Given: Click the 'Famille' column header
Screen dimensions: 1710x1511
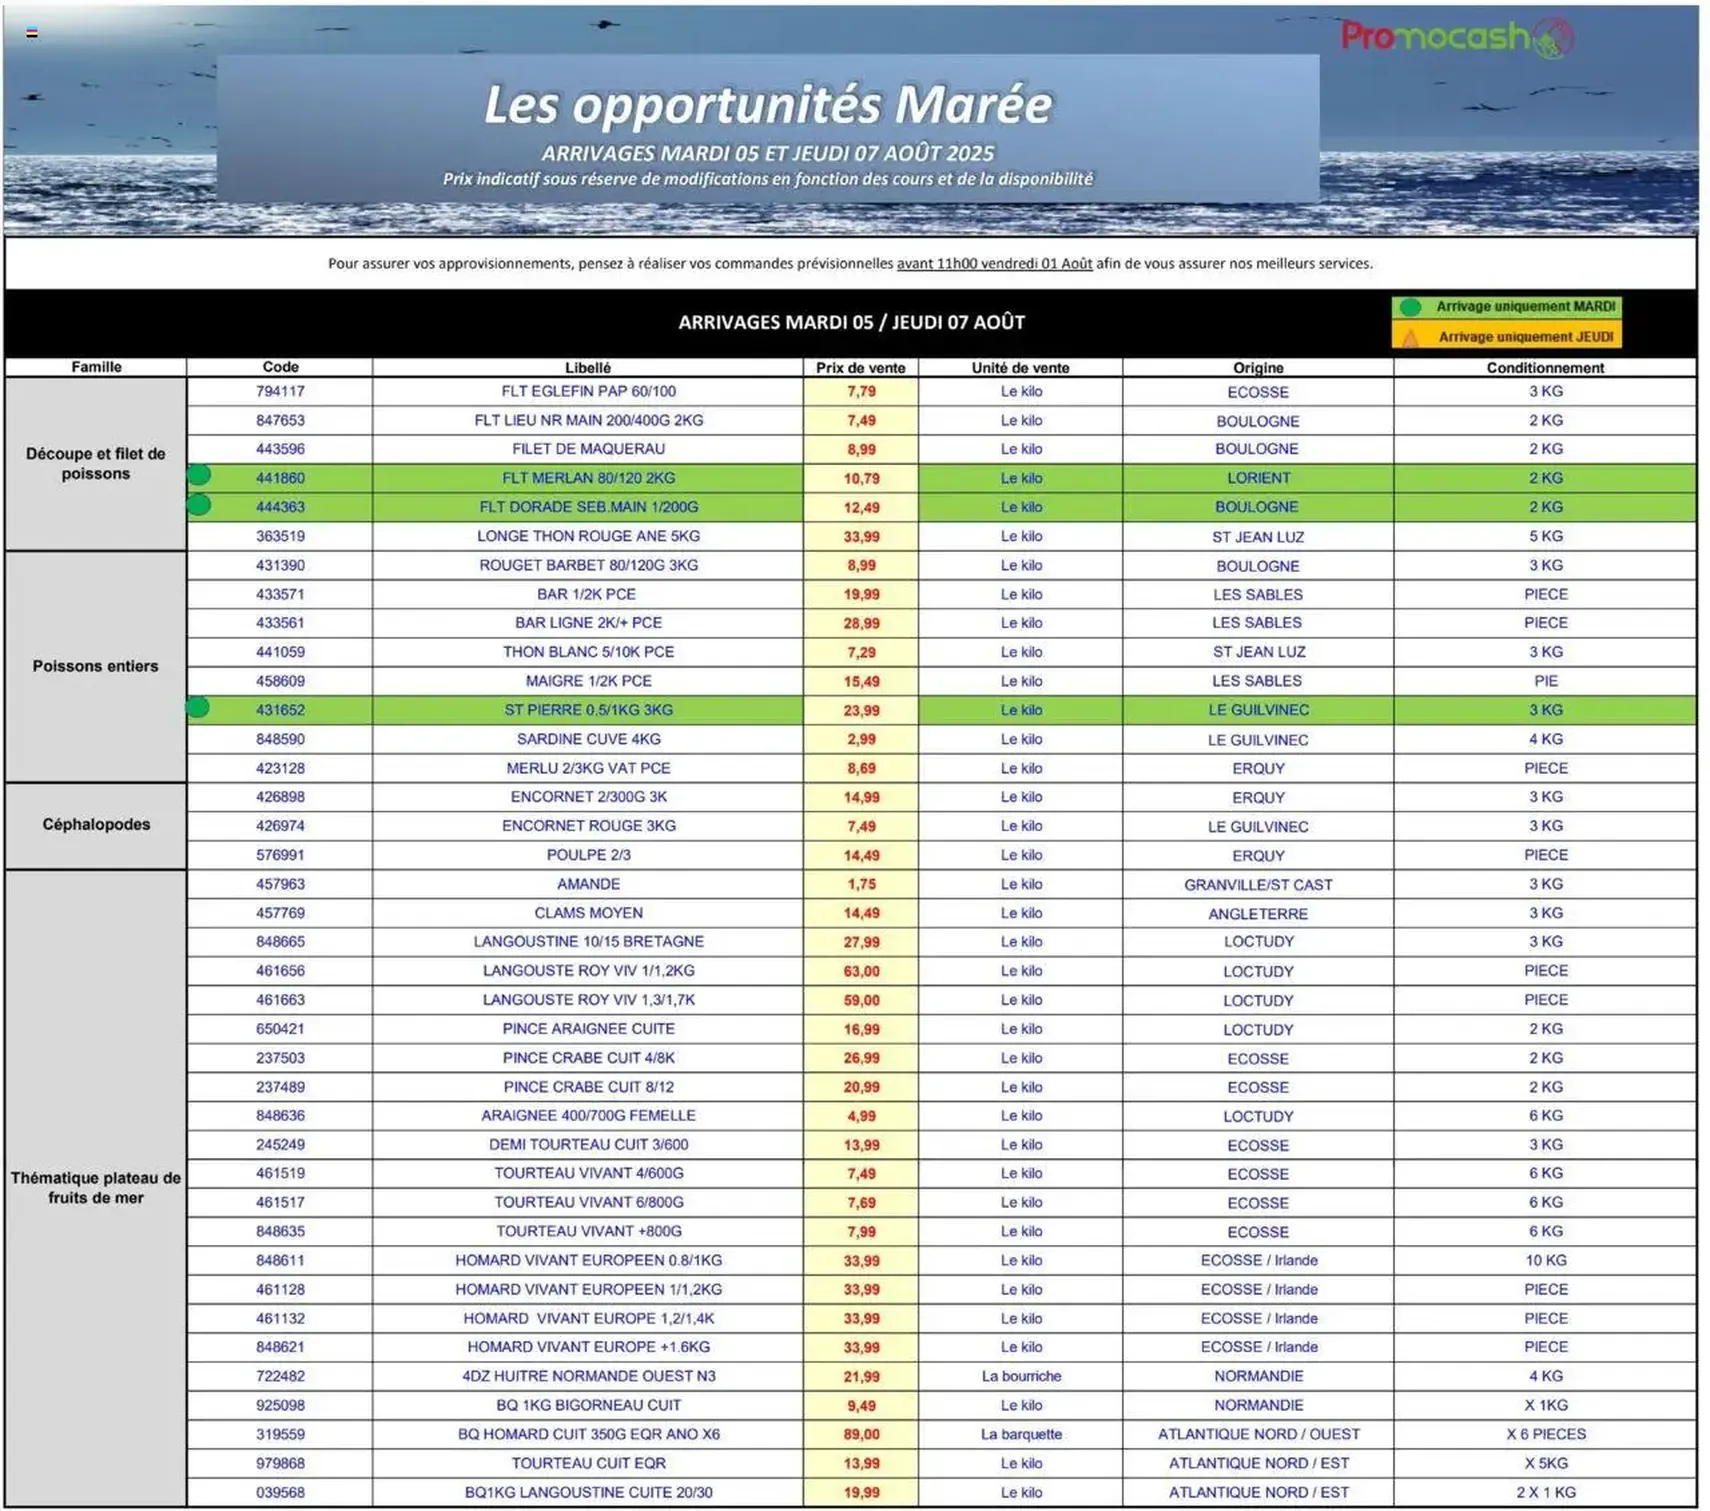Looking at the screenshot, I should (96, 367).
